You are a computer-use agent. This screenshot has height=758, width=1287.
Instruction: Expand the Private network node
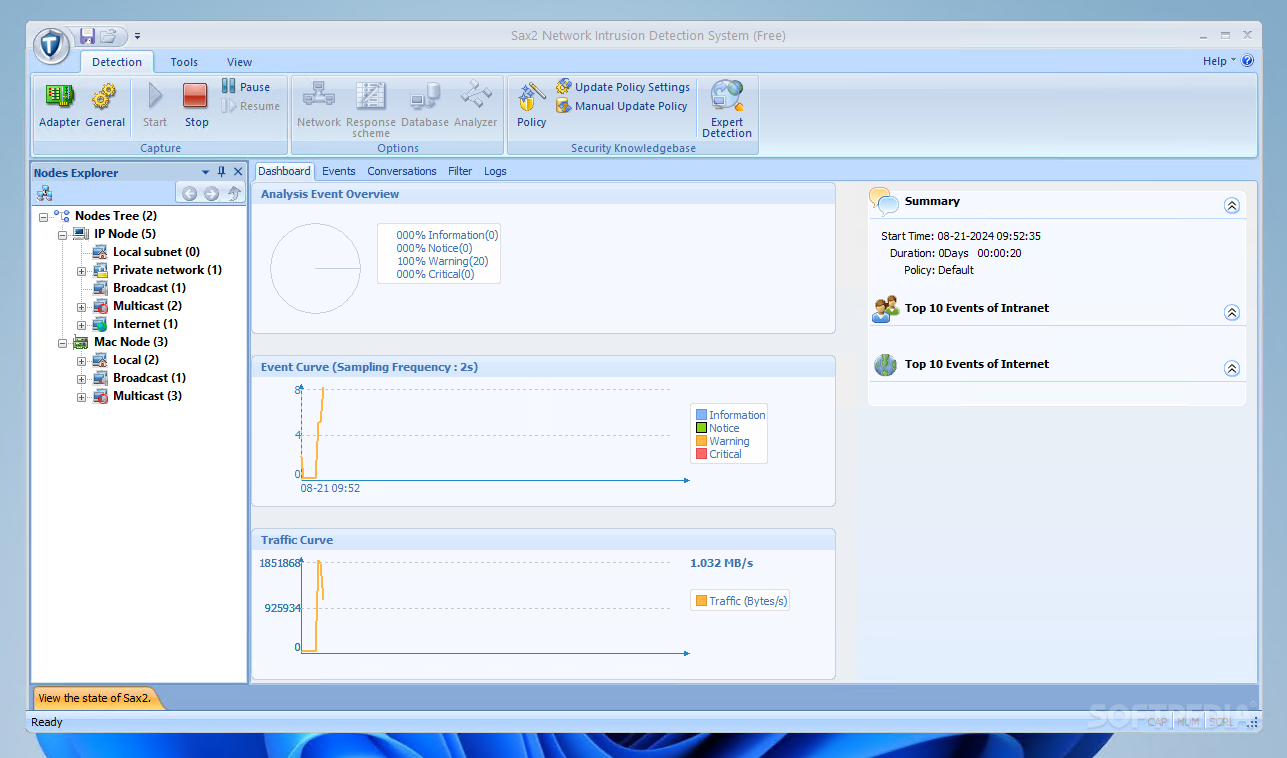(x=81, y=270)
